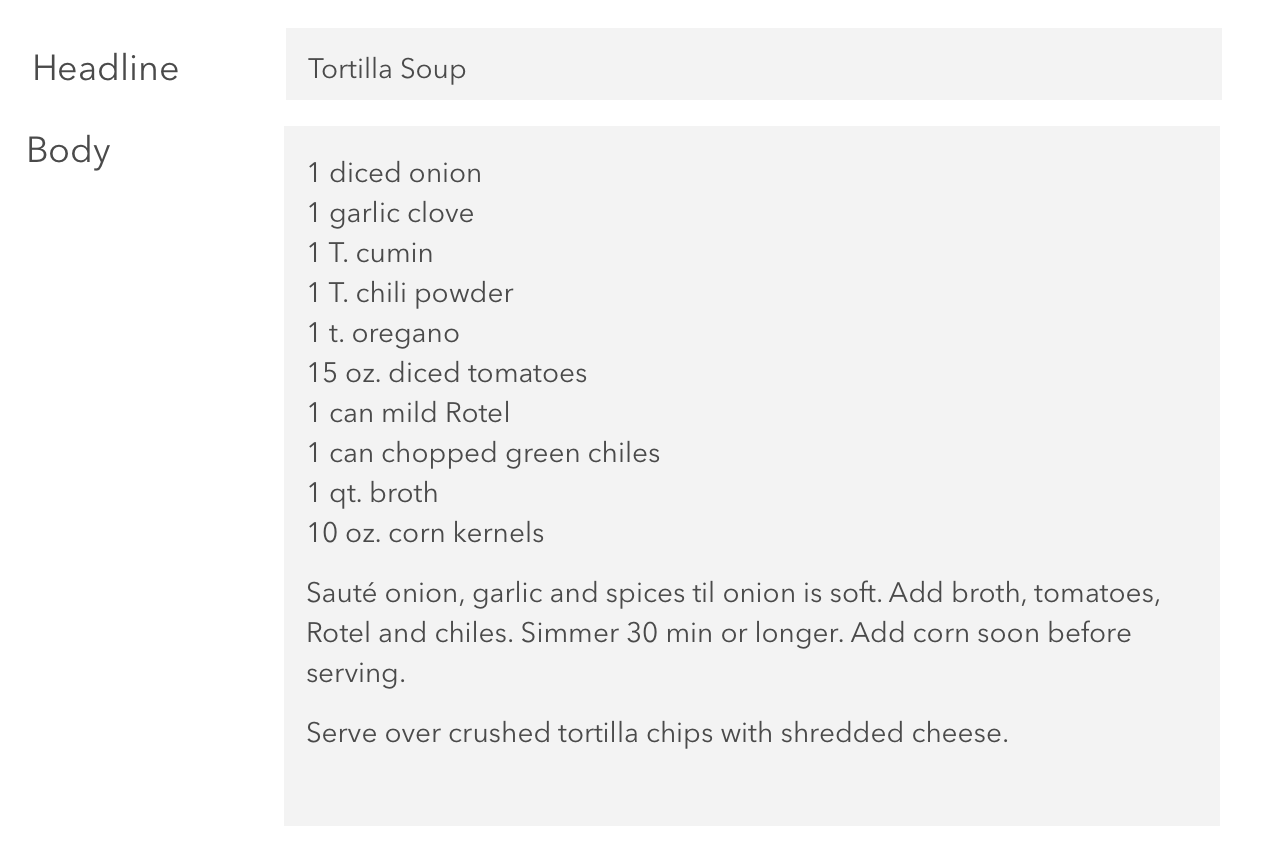
Task: Click the word 'serving.' in body
Action: tap(356, 673)
